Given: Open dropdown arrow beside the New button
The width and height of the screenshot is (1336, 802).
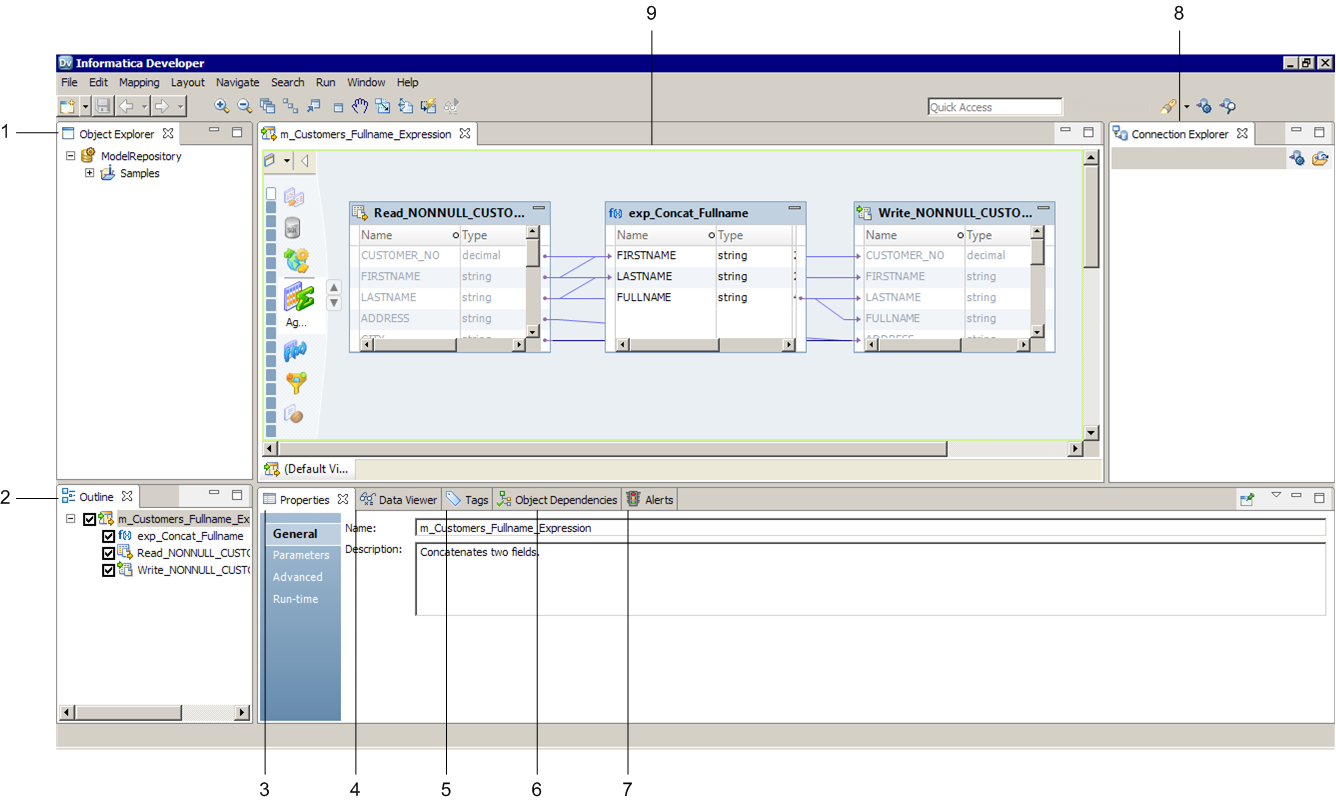Looking at the screenshot, I should pyautogui.click(x=86, y=106).
